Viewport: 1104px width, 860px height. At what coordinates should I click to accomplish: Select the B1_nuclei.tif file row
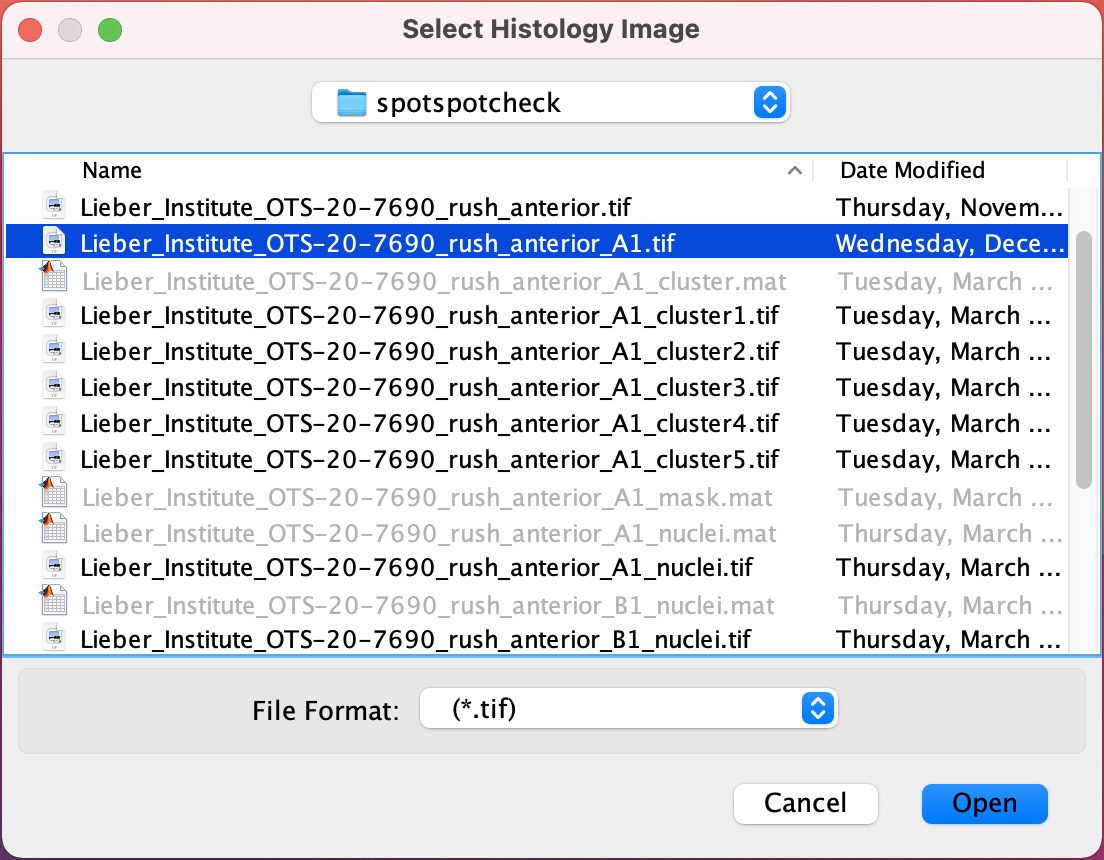coord(430,638)
